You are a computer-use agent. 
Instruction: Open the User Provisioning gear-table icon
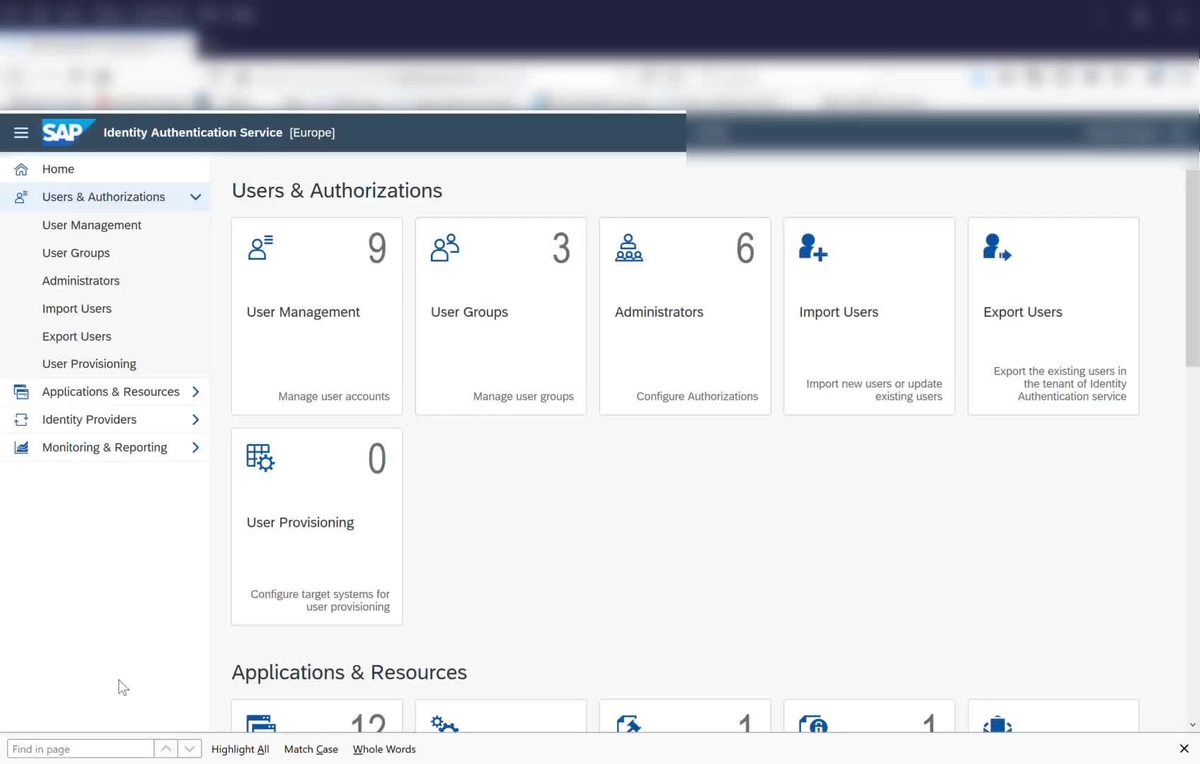(260, 458)
